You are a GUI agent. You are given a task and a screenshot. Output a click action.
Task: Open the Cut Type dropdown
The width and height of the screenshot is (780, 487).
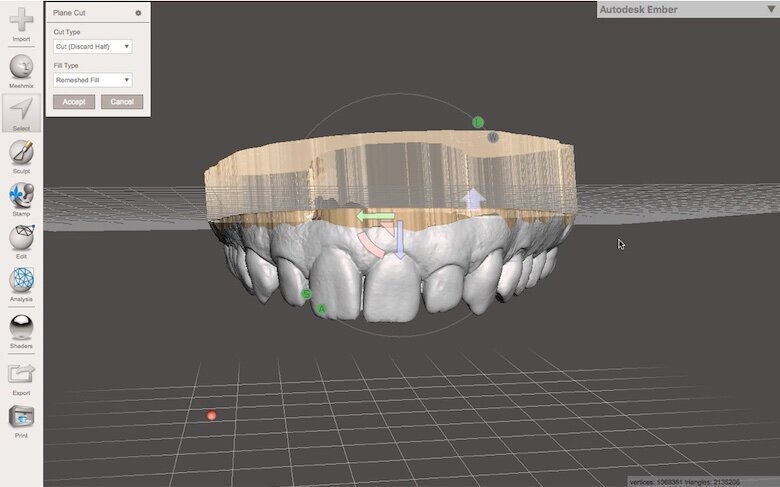pos(93,46)
